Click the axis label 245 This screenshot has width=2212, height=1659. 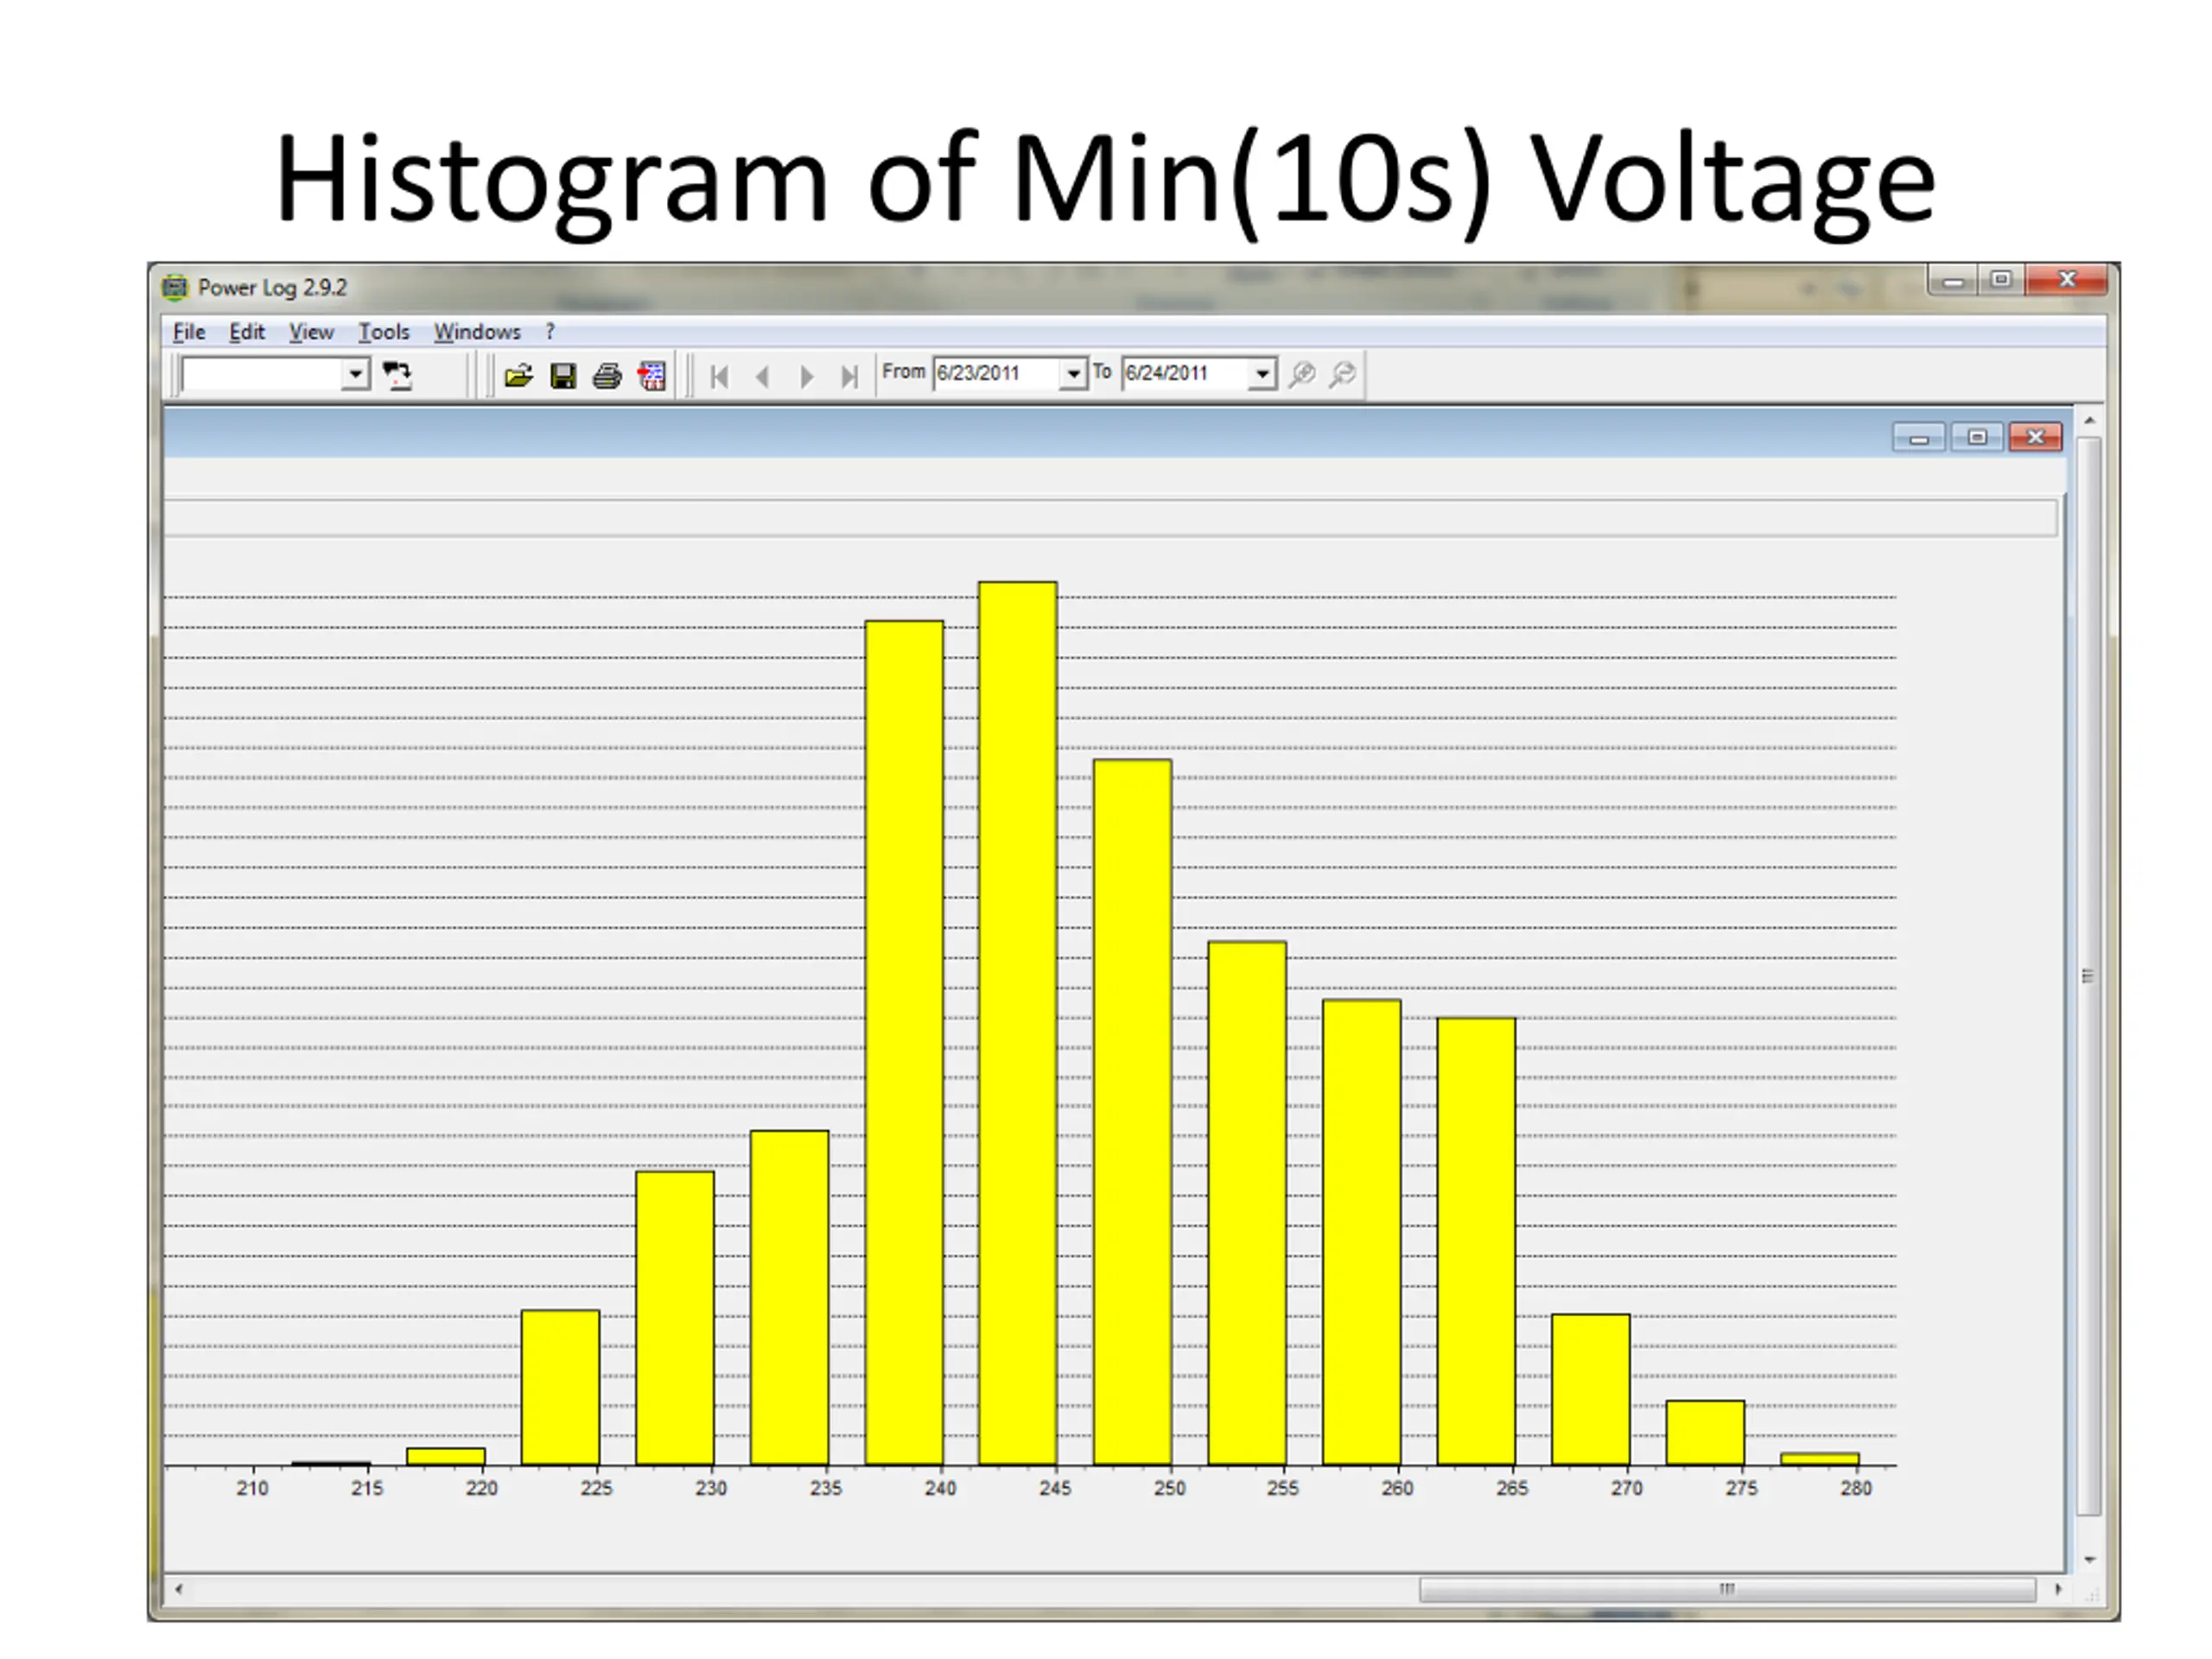1054,1488
